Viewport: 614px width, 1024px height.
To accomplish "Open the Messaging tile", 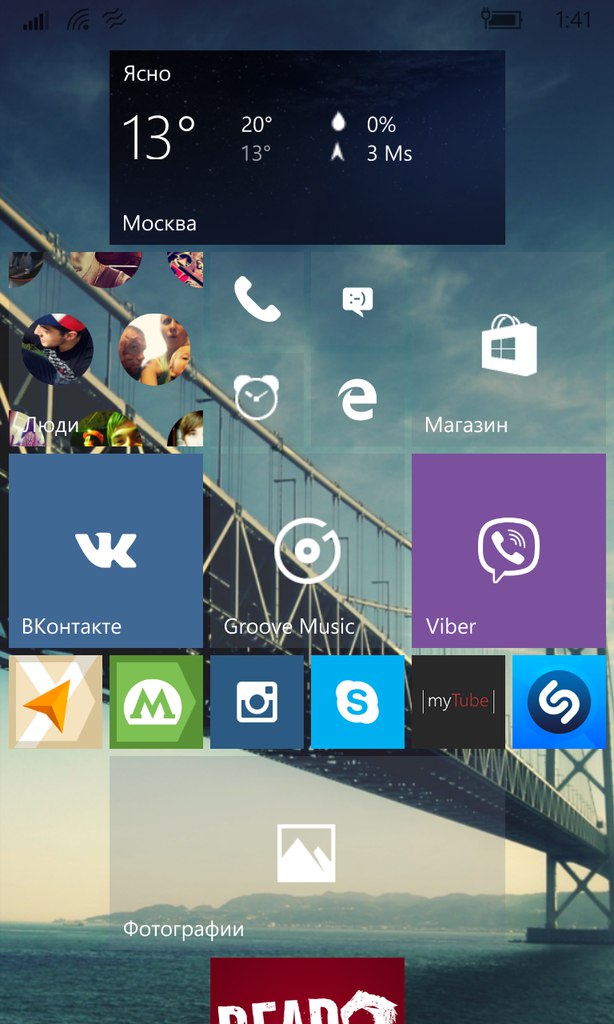I will point(357,299).
